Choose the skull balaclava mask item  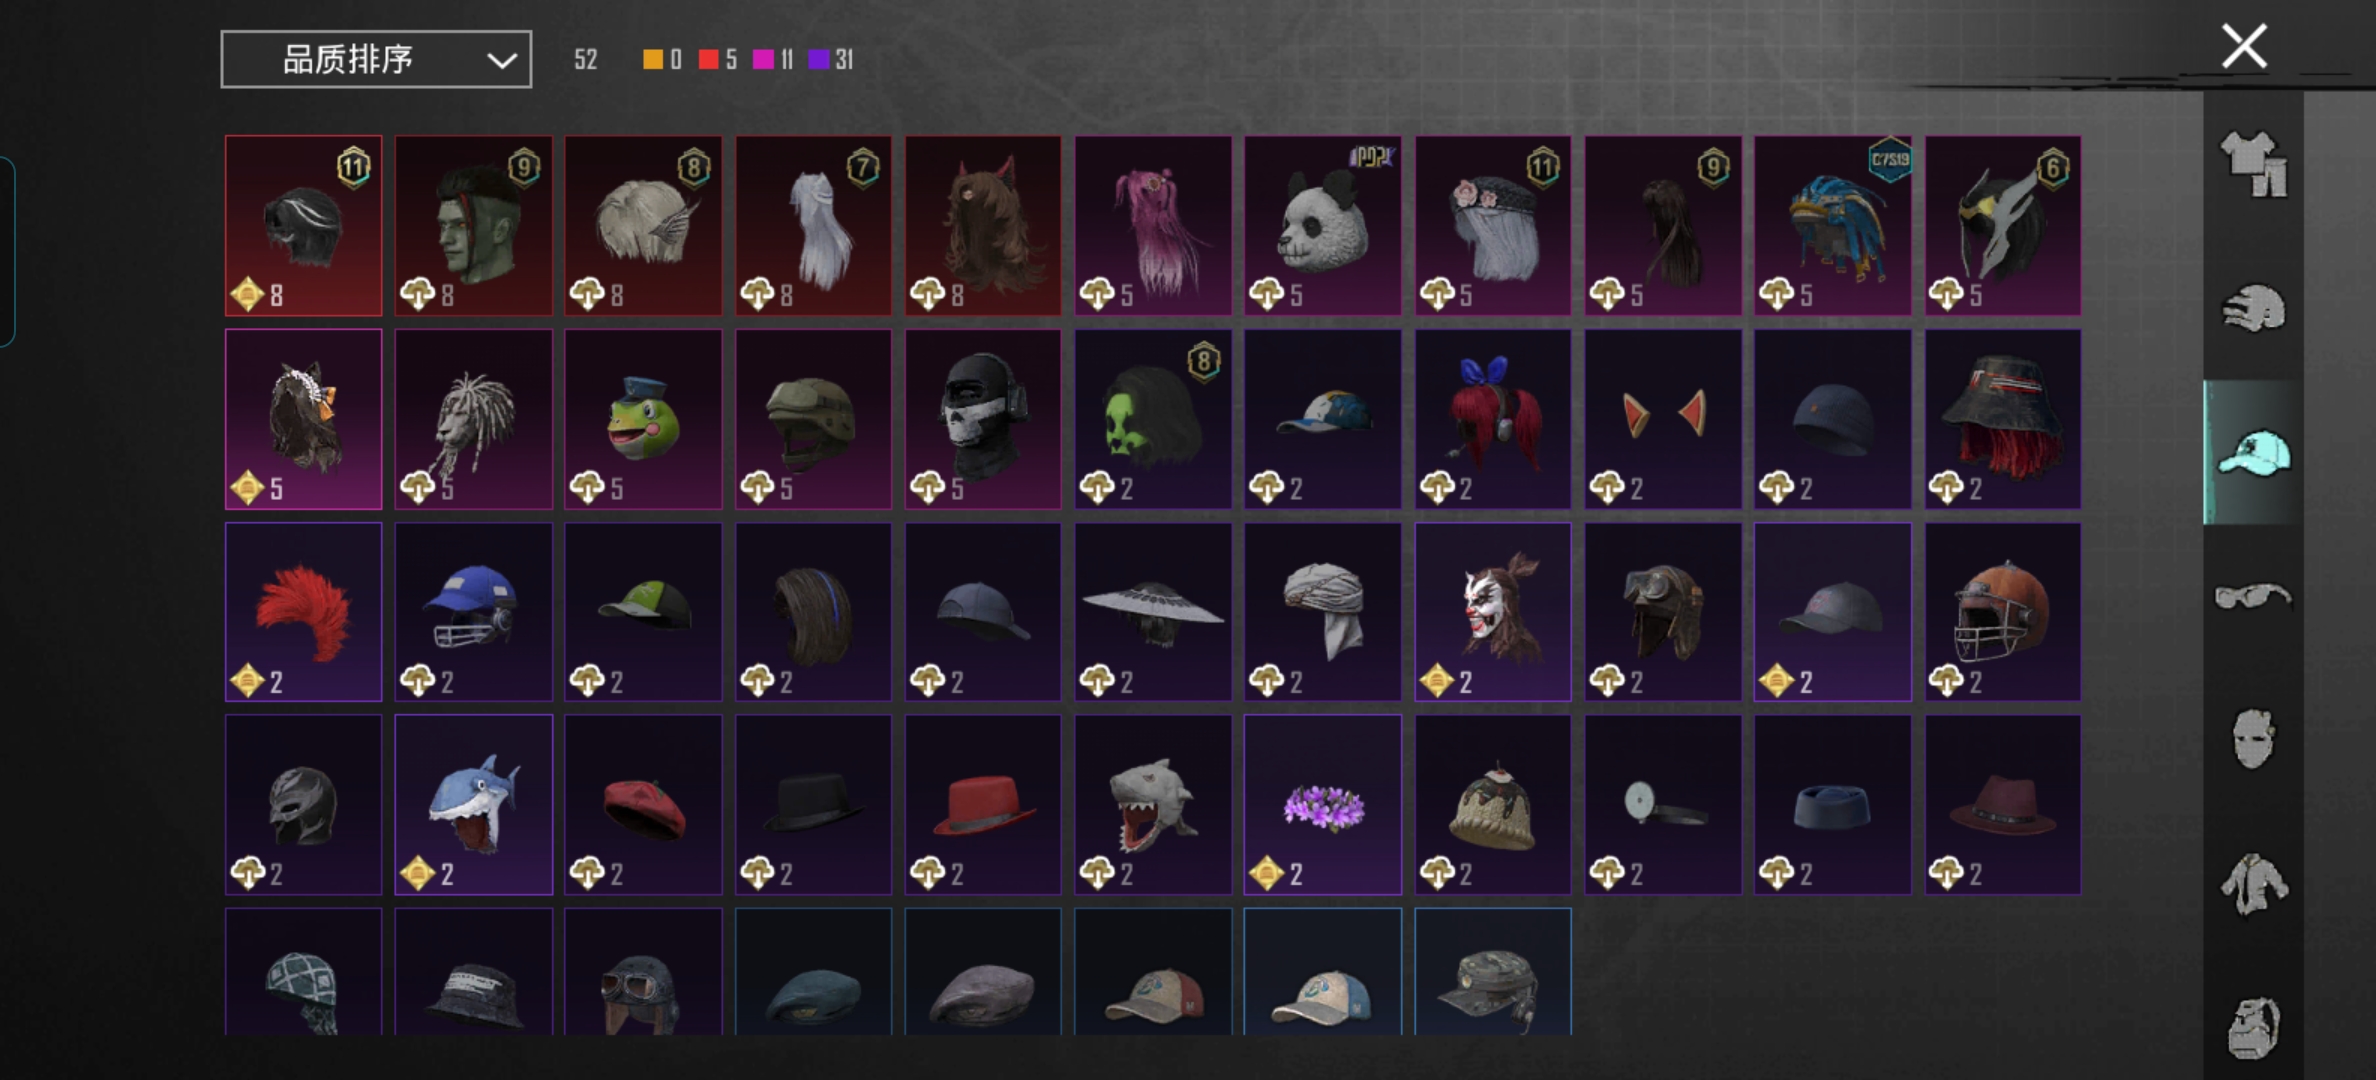click(983, 419)
